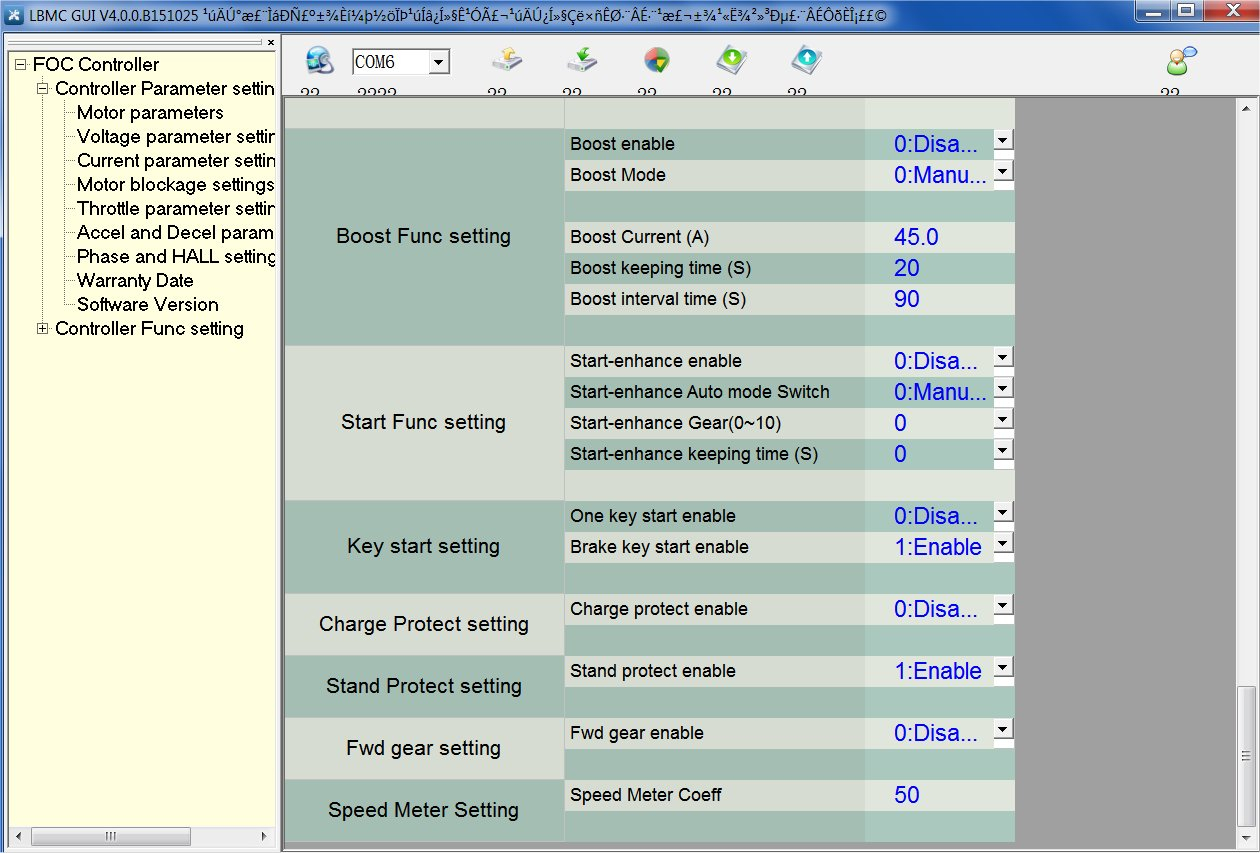Open the Start-enhance Gear dropdown arrow

pyautogui.click(x=1003, y=420)
